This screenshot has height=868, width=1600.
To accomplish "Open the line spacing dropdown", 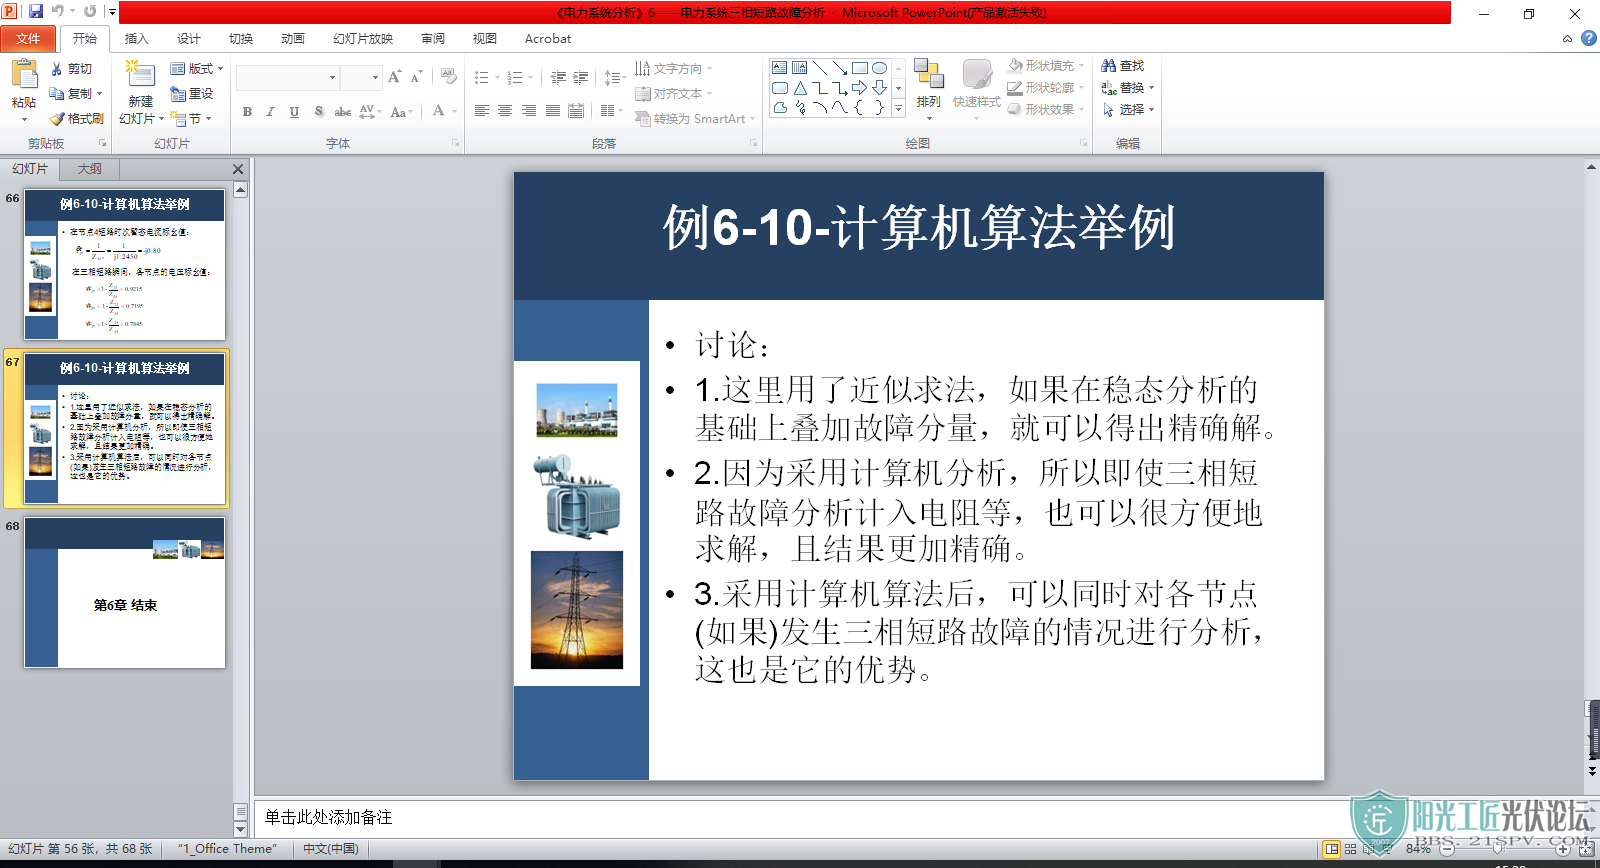I will point(615,77).
